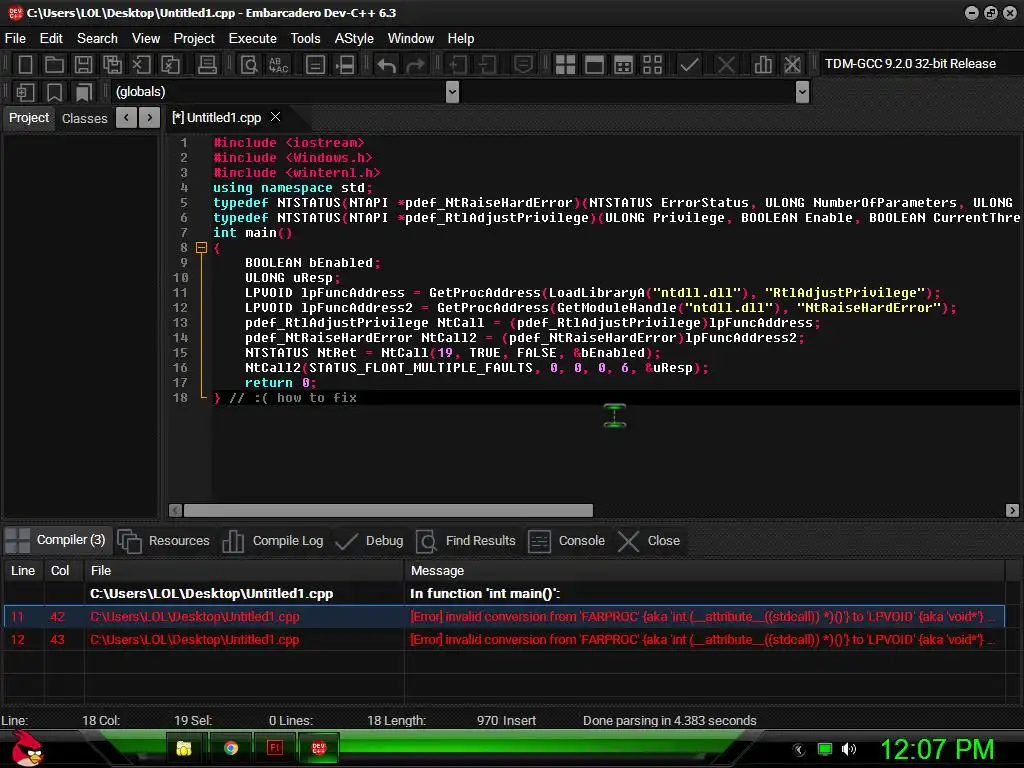Start debugging with checkmark icon
The width and height of the screenshot is (1024, 768).
tap(689, 65)
